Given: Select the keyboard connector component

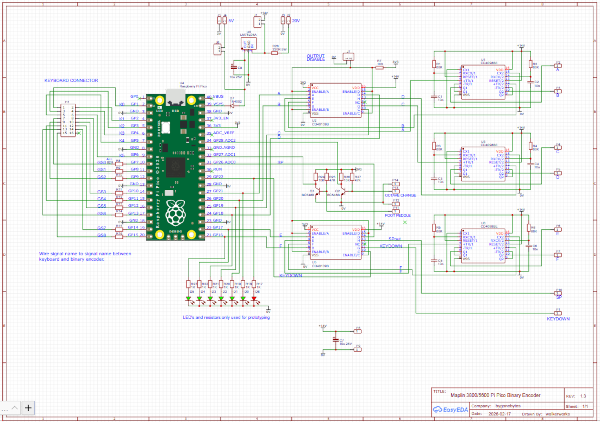Looking at the screenshot, I should pos(66,119).
